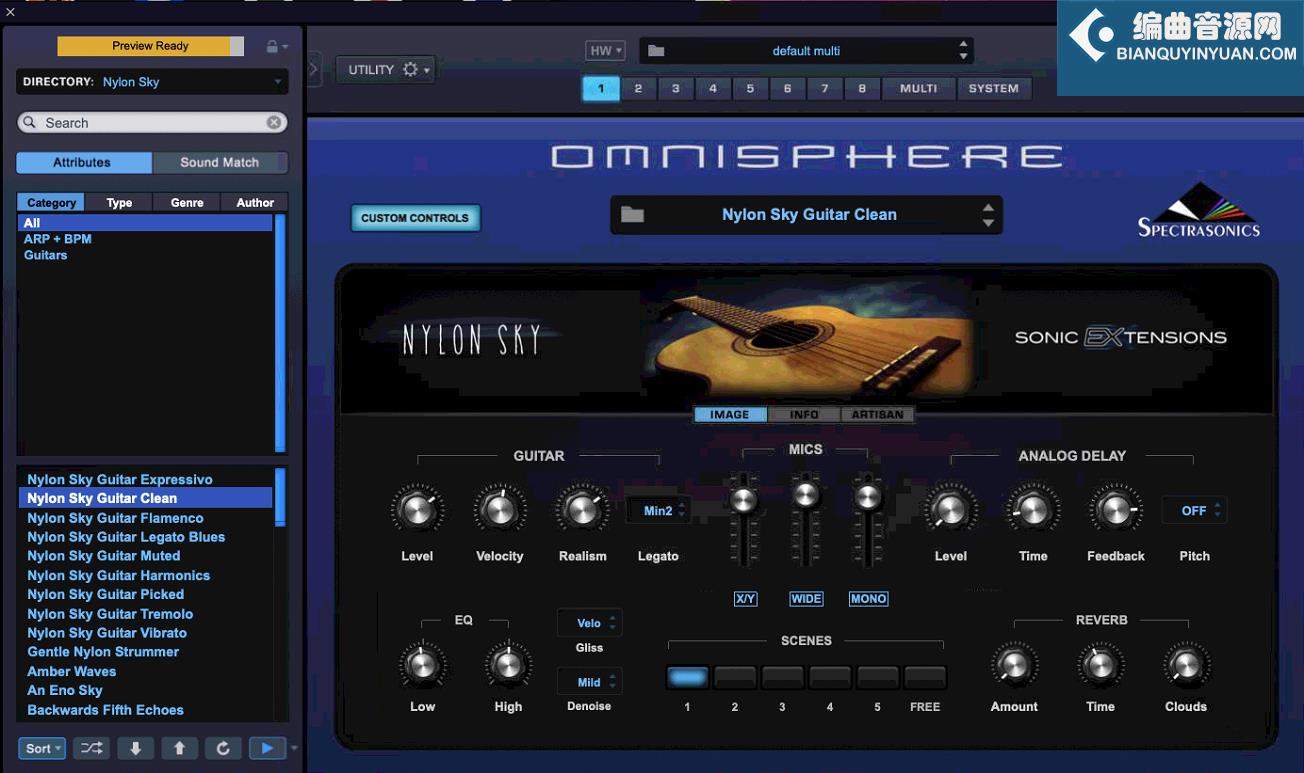Select Scene 1
The height and width of the screenshot is (773, 1304).
[x=687, y=678]
